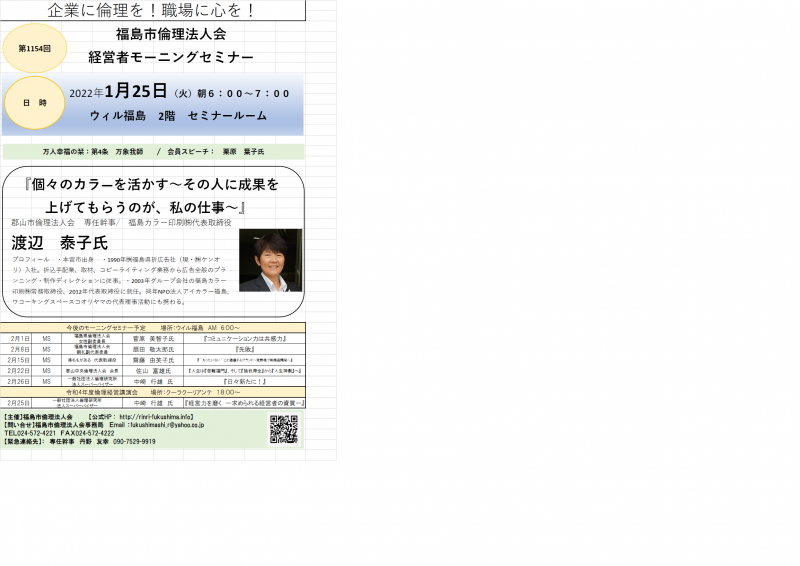
Task: Click the emergency contact number 090-7529-9919
Action: [x=132, y=441]
